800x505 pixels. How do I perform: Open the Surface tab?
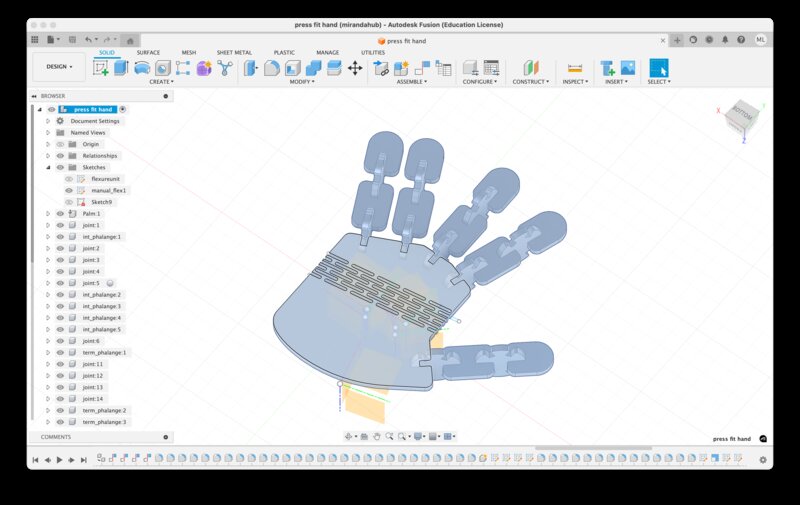pos(148,52)
